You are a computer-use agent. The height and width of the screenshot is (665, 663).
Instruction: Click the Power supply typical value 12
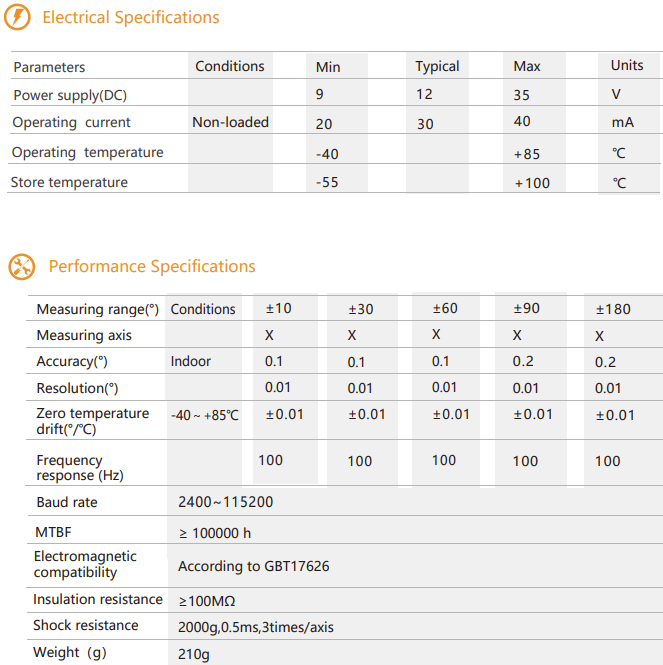pos(424,94)
